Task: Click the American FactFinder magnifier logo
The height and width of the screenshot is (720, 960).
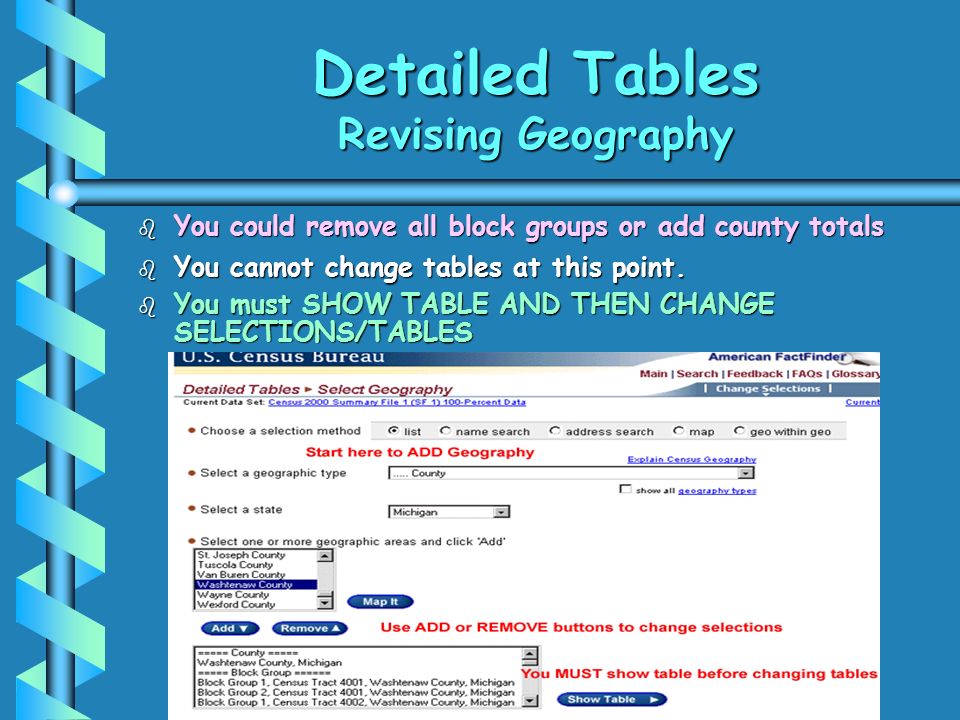Action: pyautogui.click(x=857, y=359)
